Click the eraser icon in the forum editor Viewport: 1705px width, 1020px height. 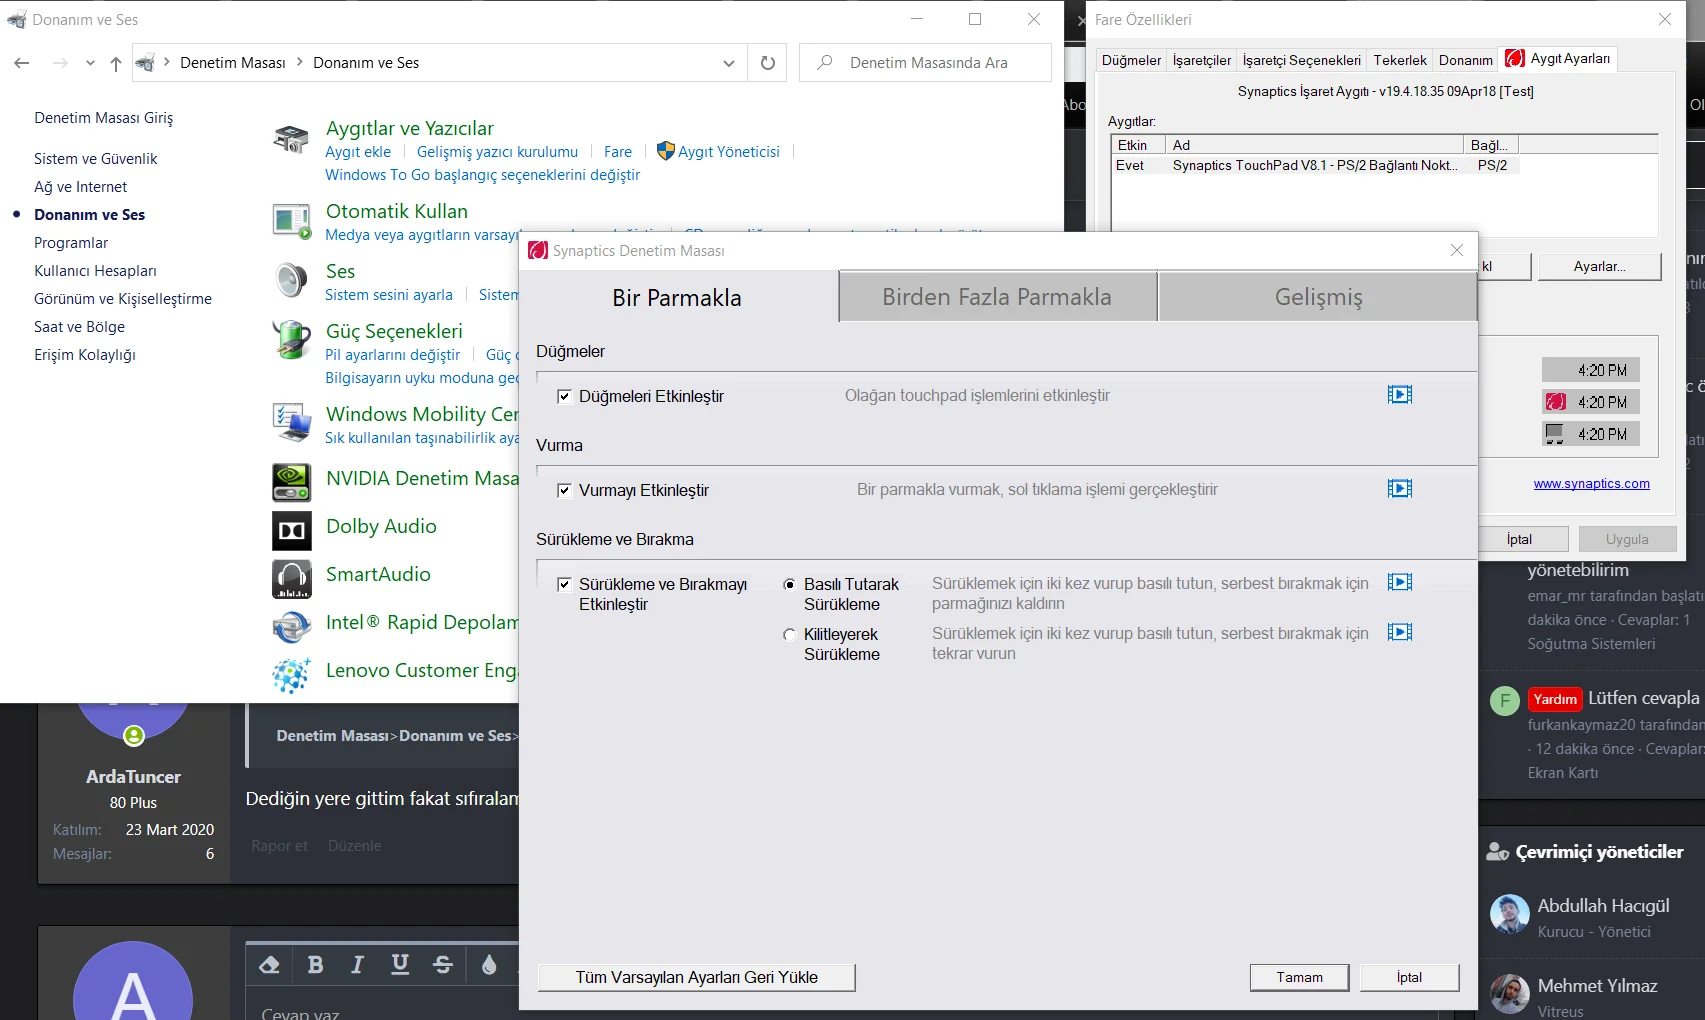pos(269,965)
